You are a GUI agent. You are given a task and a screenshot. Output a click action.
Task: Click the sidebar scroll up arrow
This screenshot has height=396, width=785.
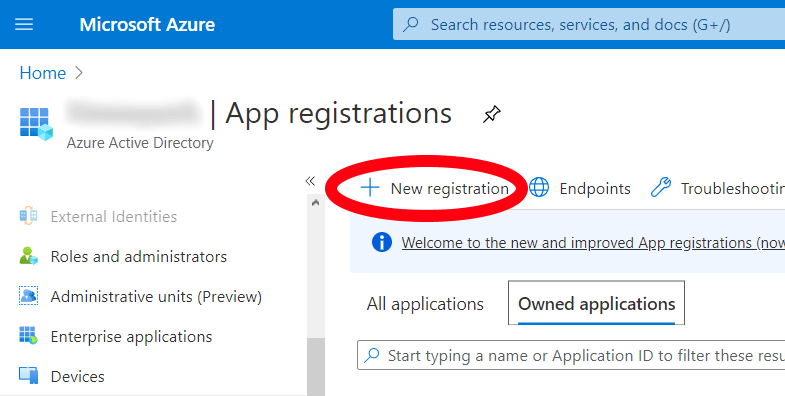[x=315, y=203]
